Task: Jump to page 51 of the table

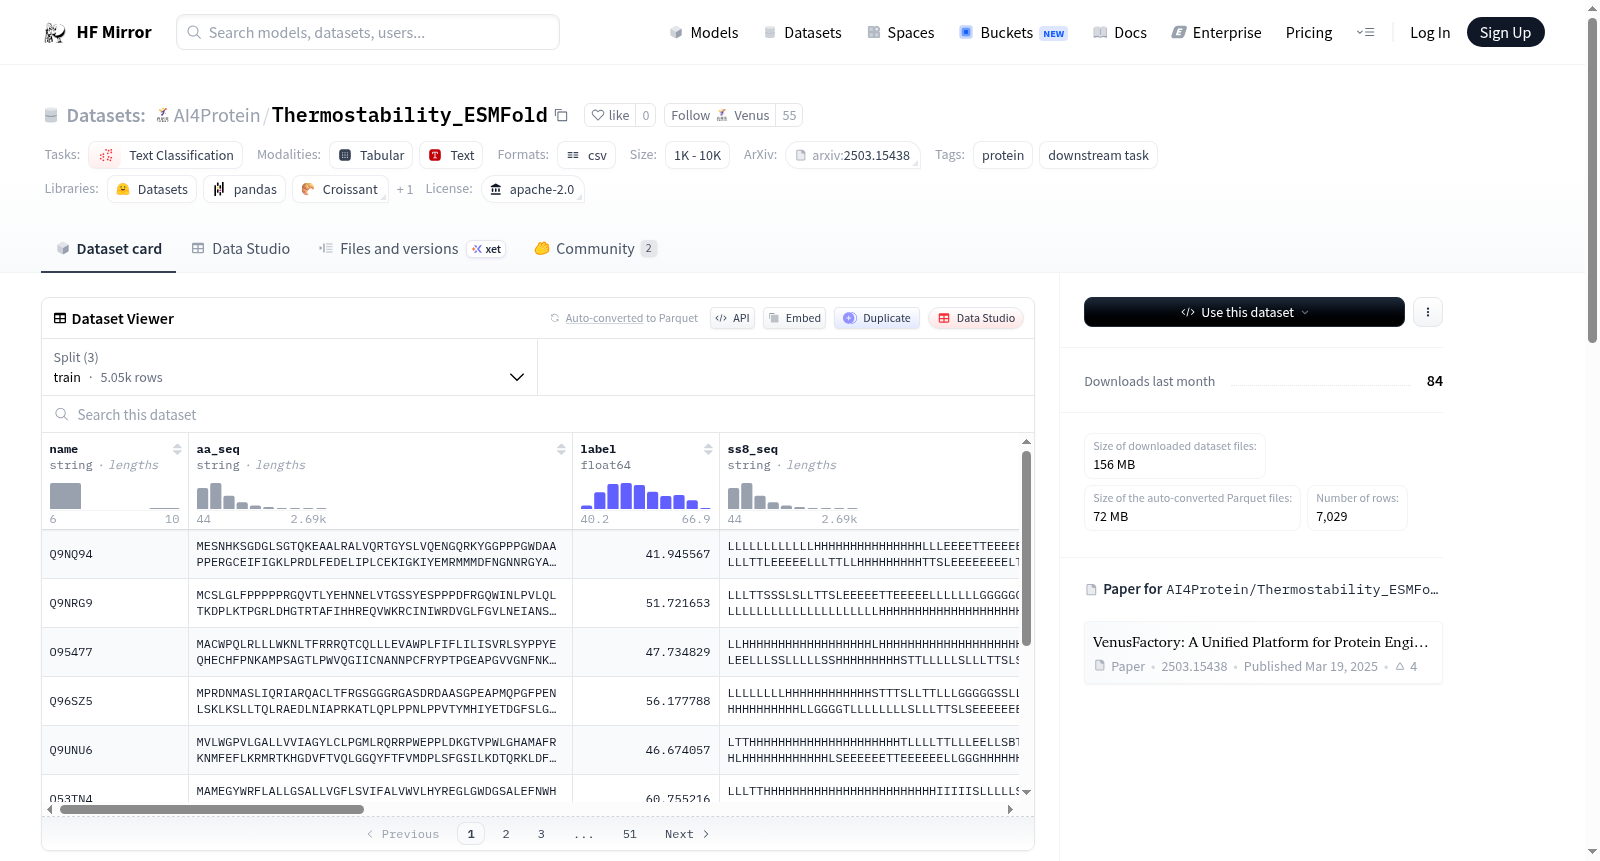Action: coord(630,834)
